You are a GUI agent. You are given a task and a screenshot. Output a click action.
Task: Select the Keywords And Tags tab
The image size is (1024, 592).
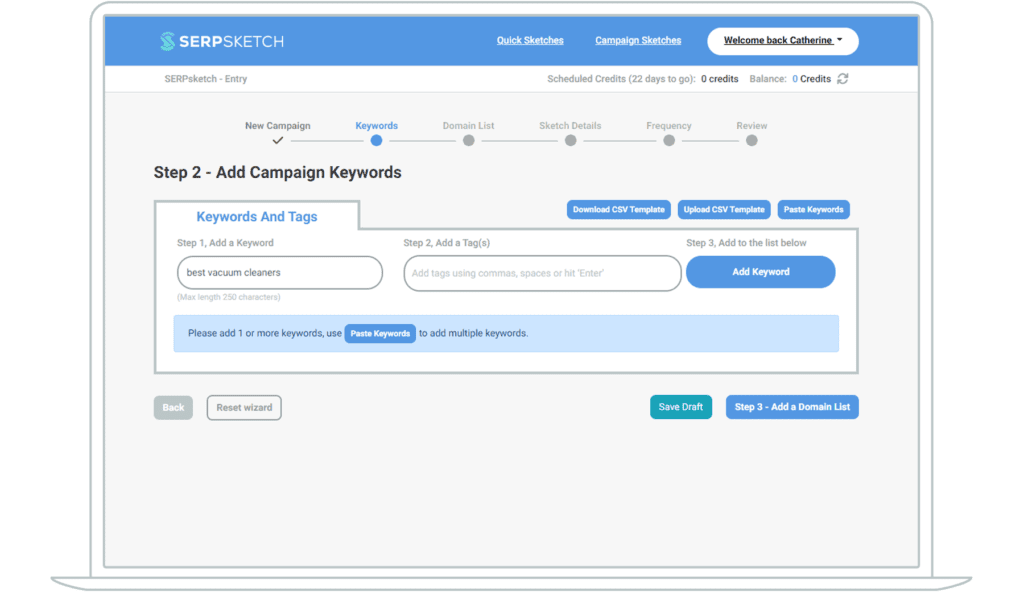pyautogui.click(x=257, y=216)
